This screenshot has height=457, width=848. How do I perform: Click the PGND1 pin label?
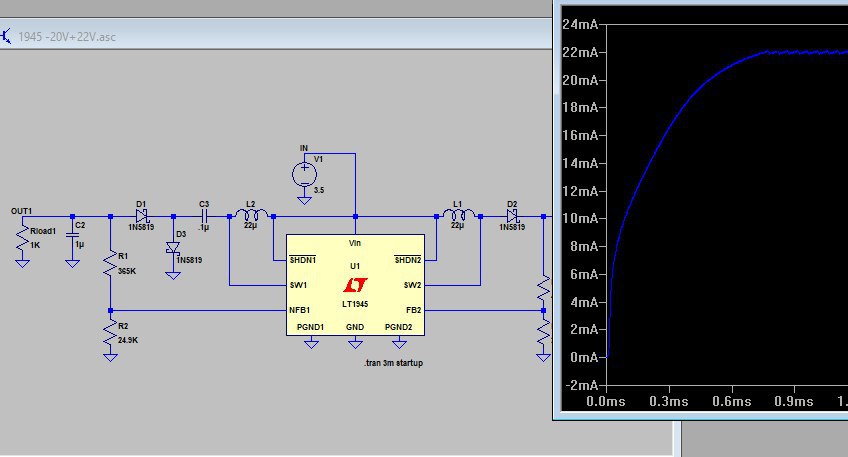[x=310, y=327]
